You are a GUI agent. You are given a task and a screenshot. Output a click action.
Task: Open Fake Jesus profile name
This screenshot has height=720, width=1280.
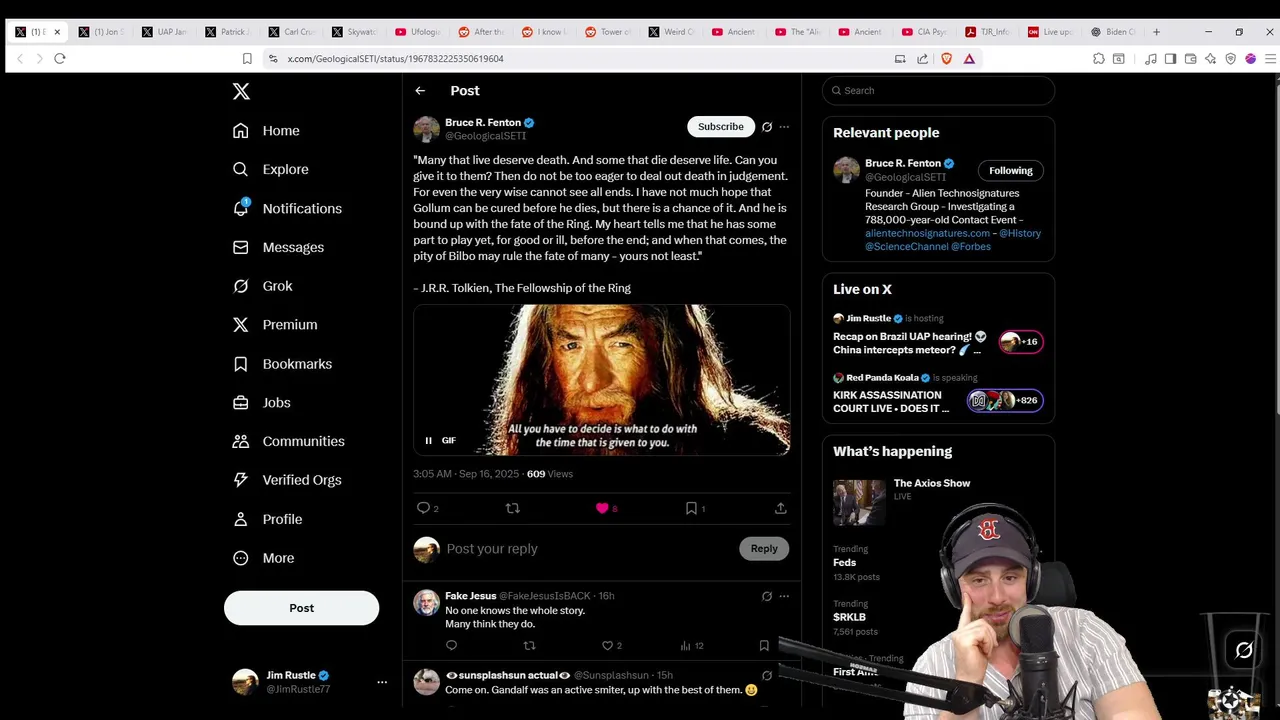pyautogui.click(x=470, y=596)
